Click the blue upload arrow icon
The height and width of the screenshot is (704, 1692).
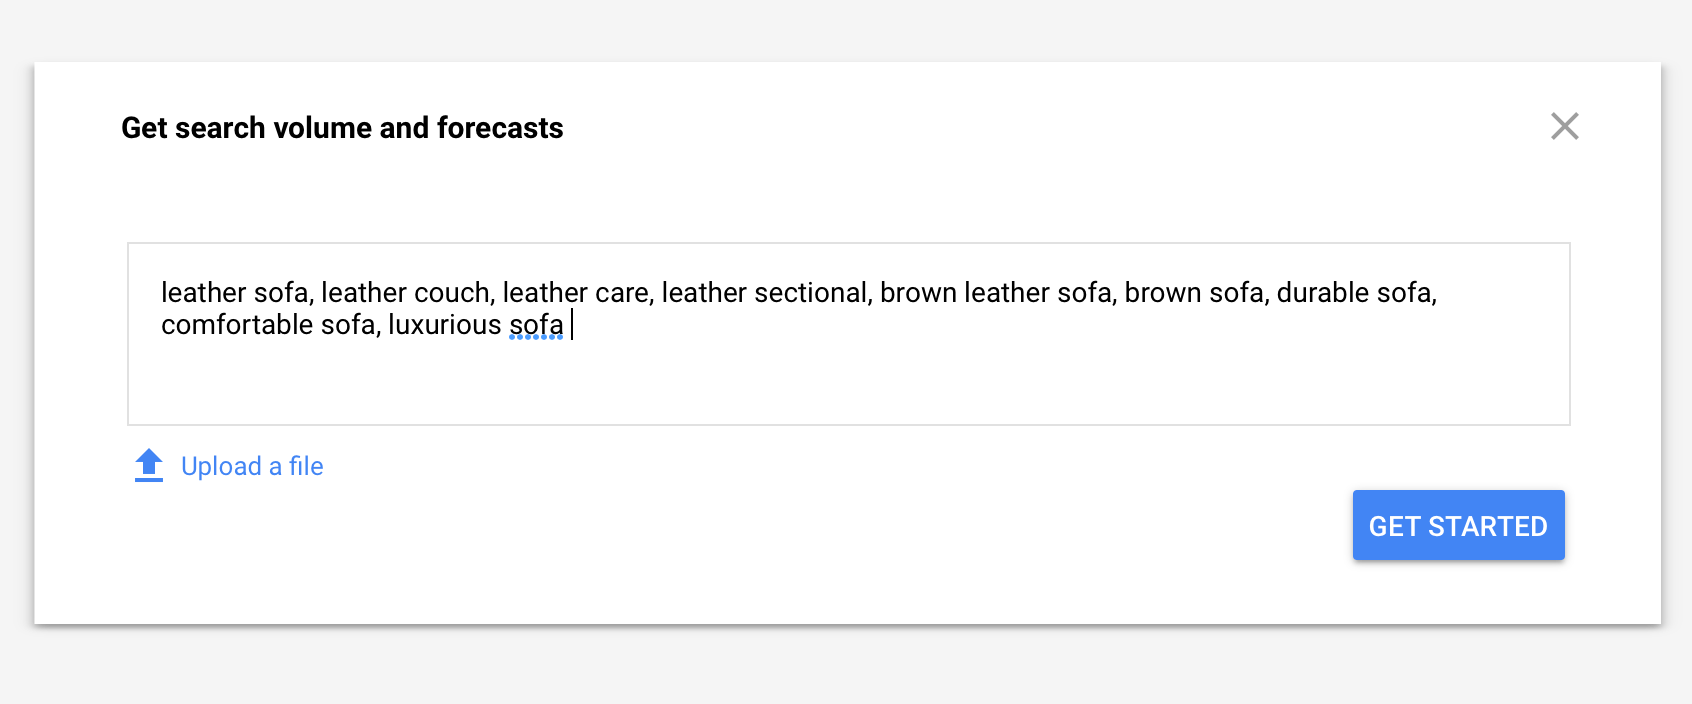149,465
